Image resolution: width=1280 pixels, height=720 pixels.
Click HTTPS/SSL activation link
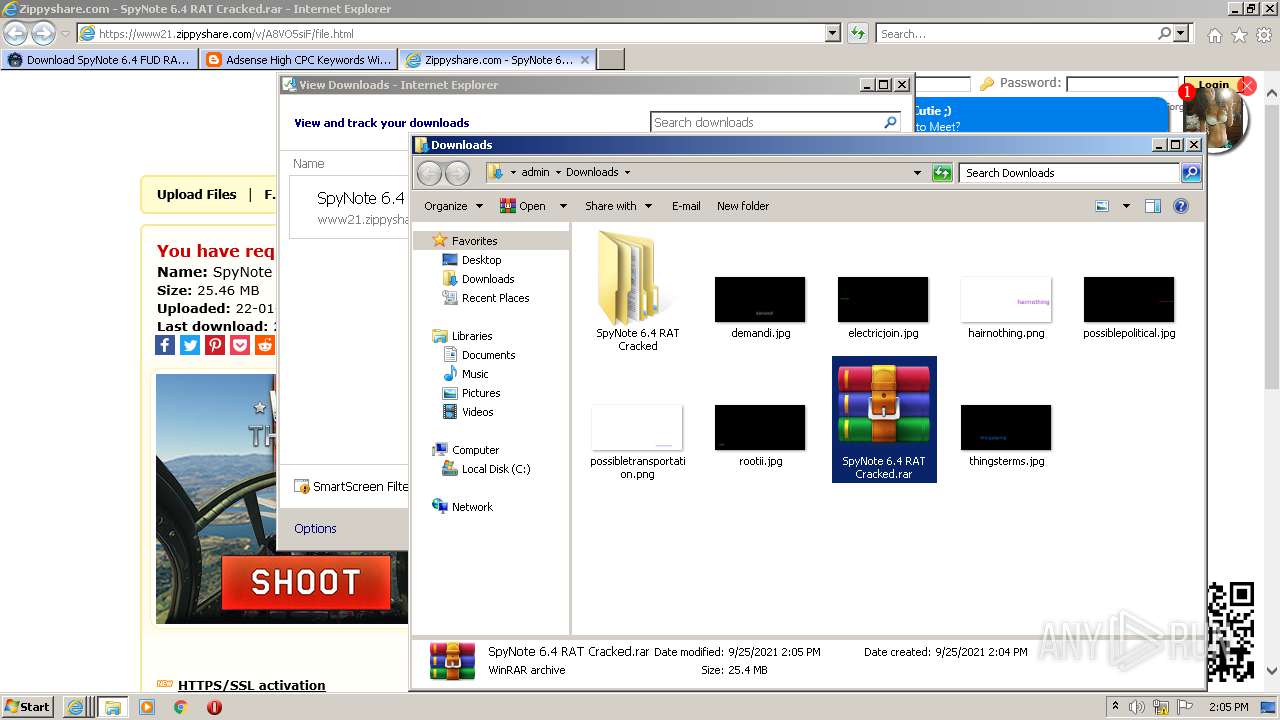pyautogui.click(x=251, y=685)
